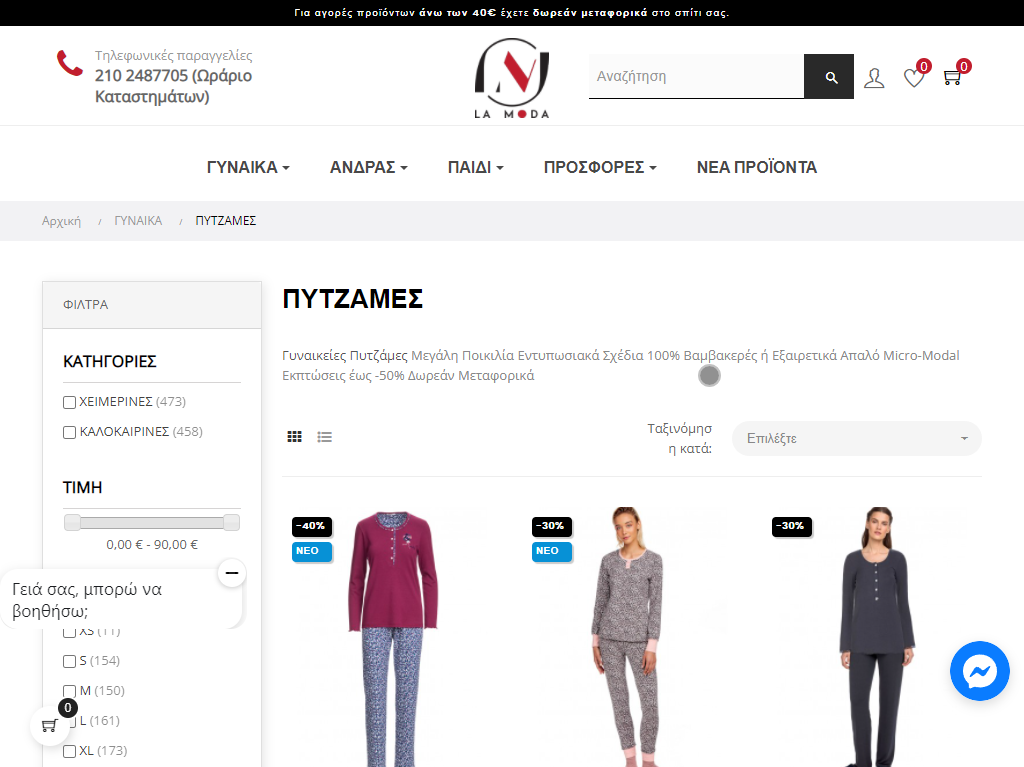Minimize the chat greeting popup
The image size is (1024, 767).
(231, 573)
